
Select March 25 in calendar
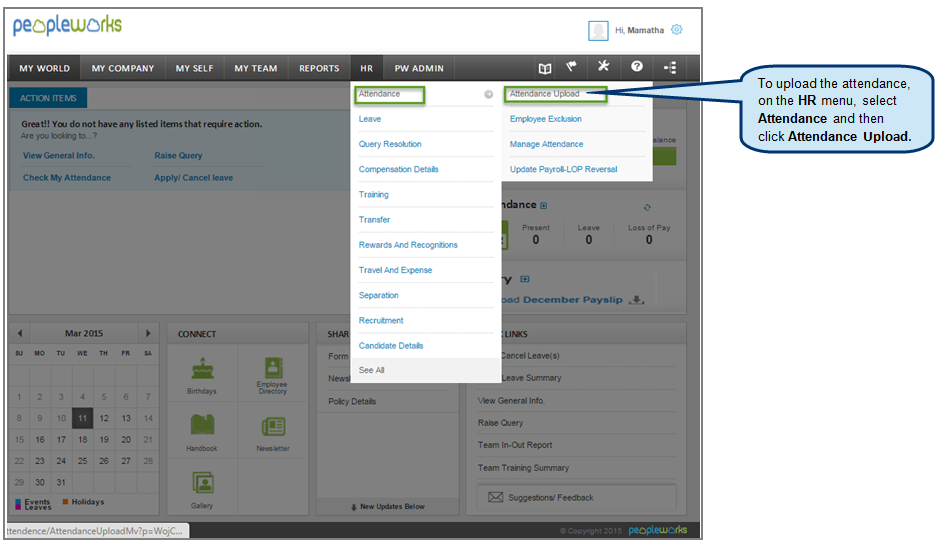coord(82,461)
